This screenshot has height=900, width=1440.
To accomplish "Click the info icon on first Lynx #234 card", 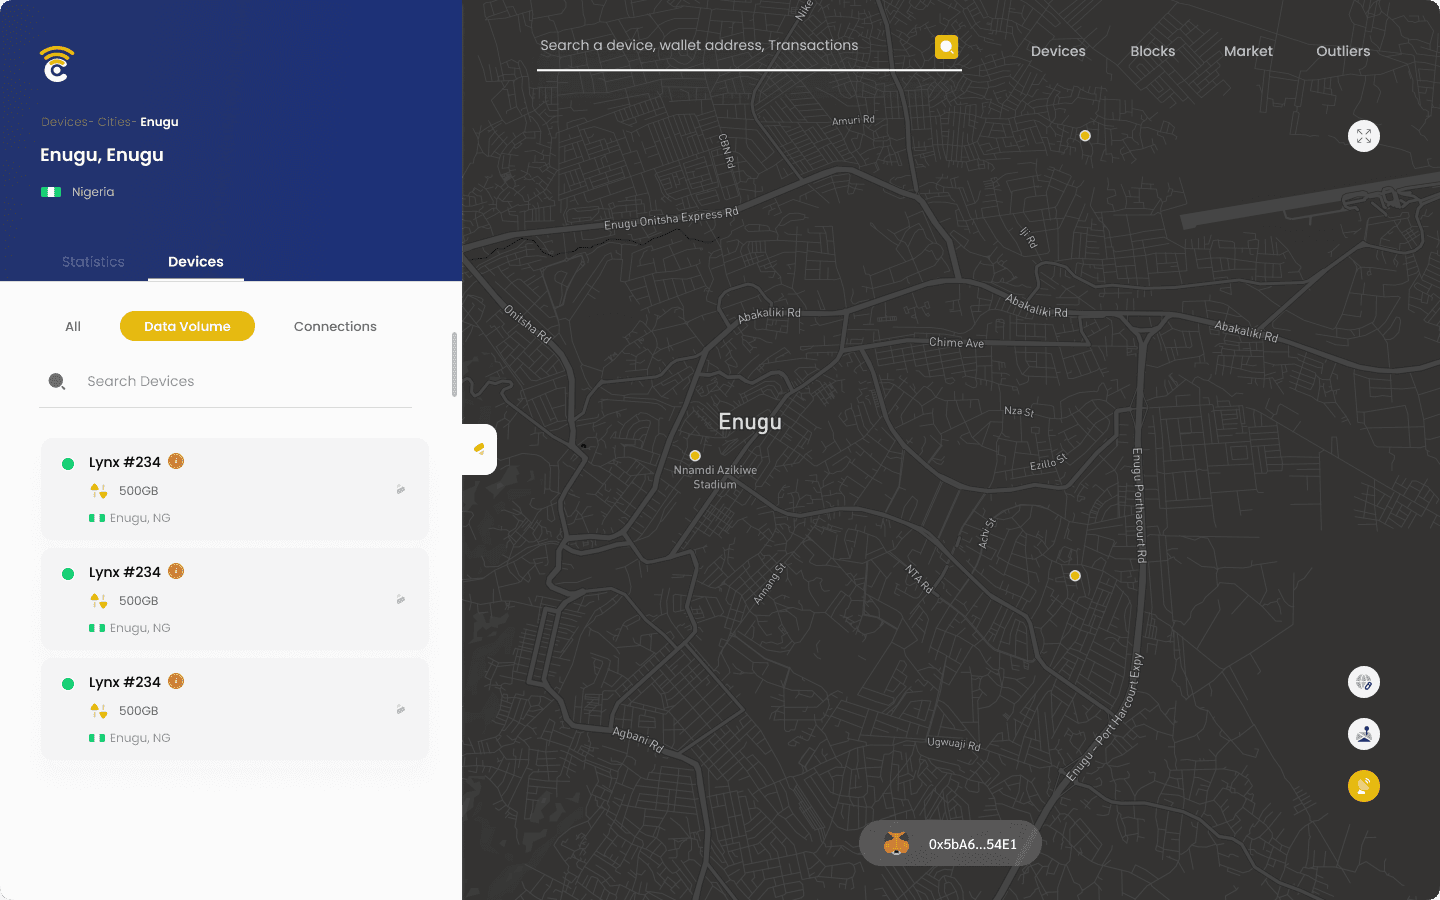I will pos(176,461).
